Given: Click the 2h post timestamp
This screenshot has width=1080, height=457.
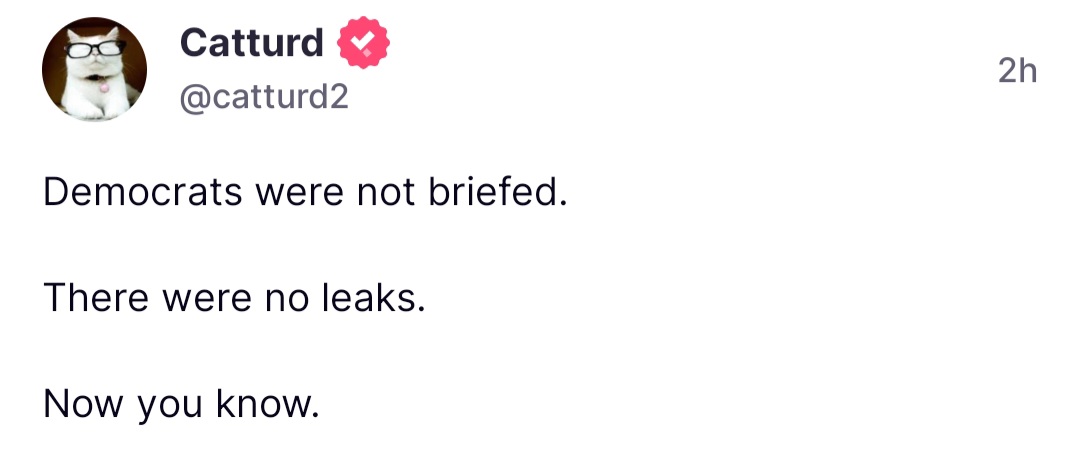Looking at the screenshot, I should pos(1017,70).
